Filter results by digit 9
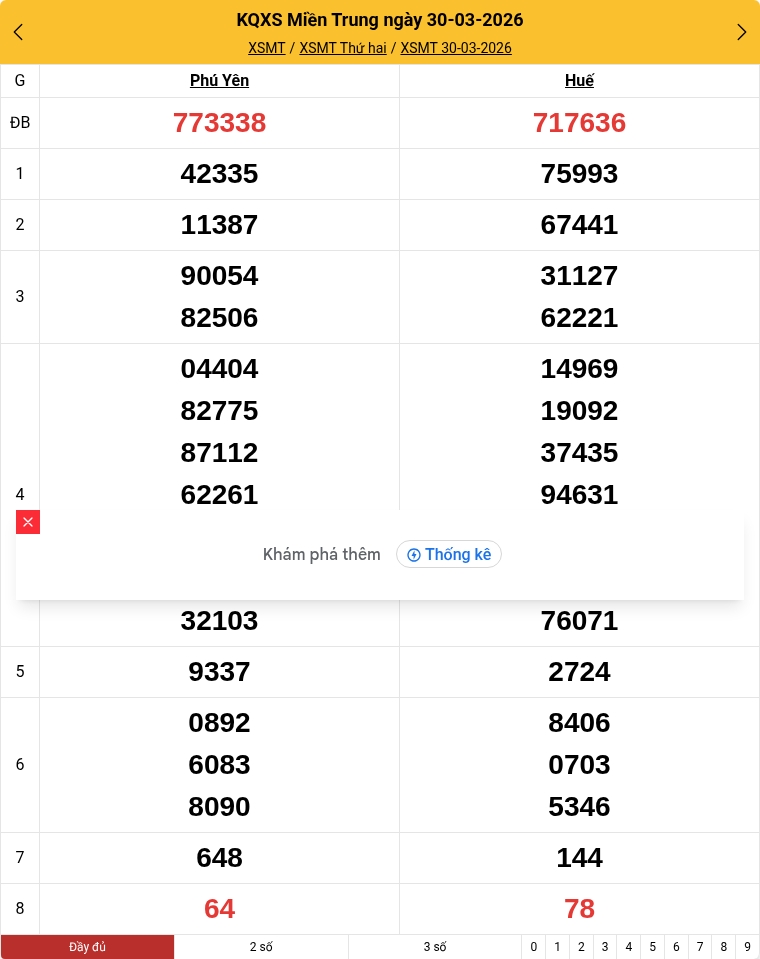This screenshot has width=760, height=959. click(x=747, y=947)
